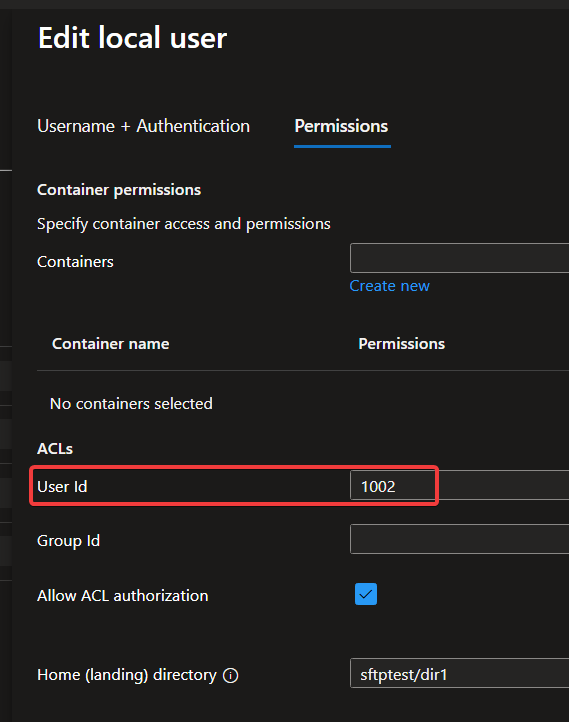Click the ACLs section heading

point(55,448)
